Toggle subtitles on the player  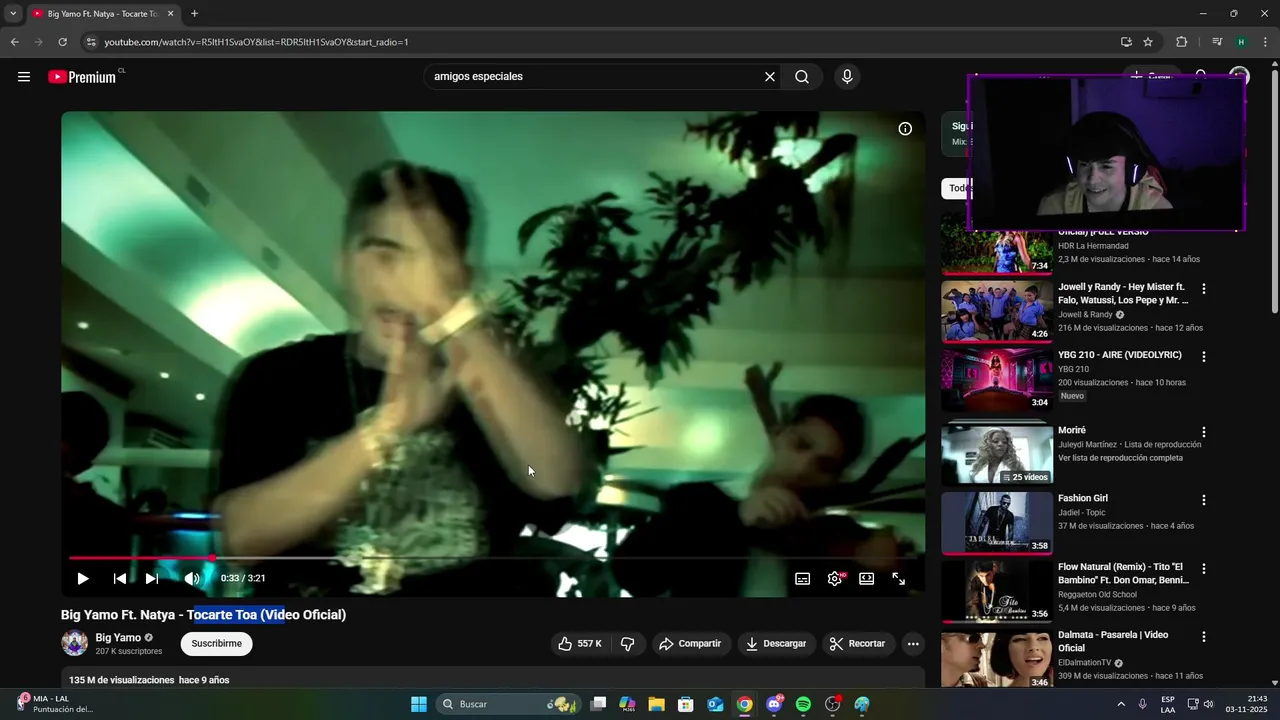pos(802,578)
